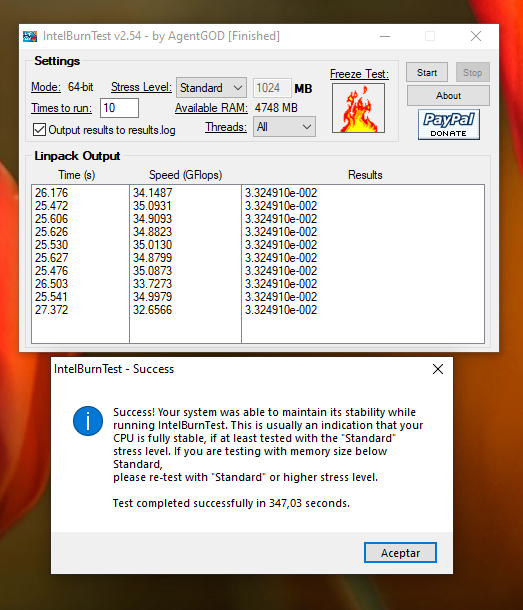Viewport: 523px width, 610px height.
Task: Minimize the IntelBurnTest main window
Action: [x=385, y=36]
